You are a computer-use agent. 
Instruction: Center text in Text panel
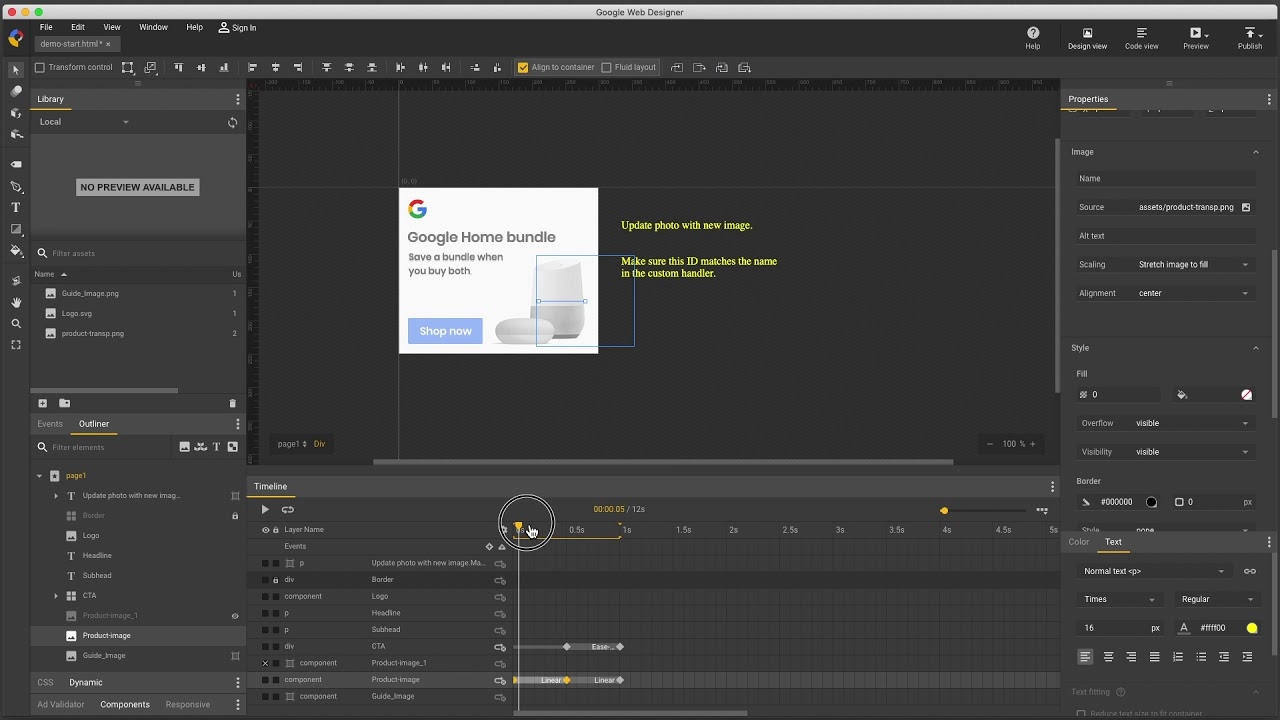[x=1108, y=657]
